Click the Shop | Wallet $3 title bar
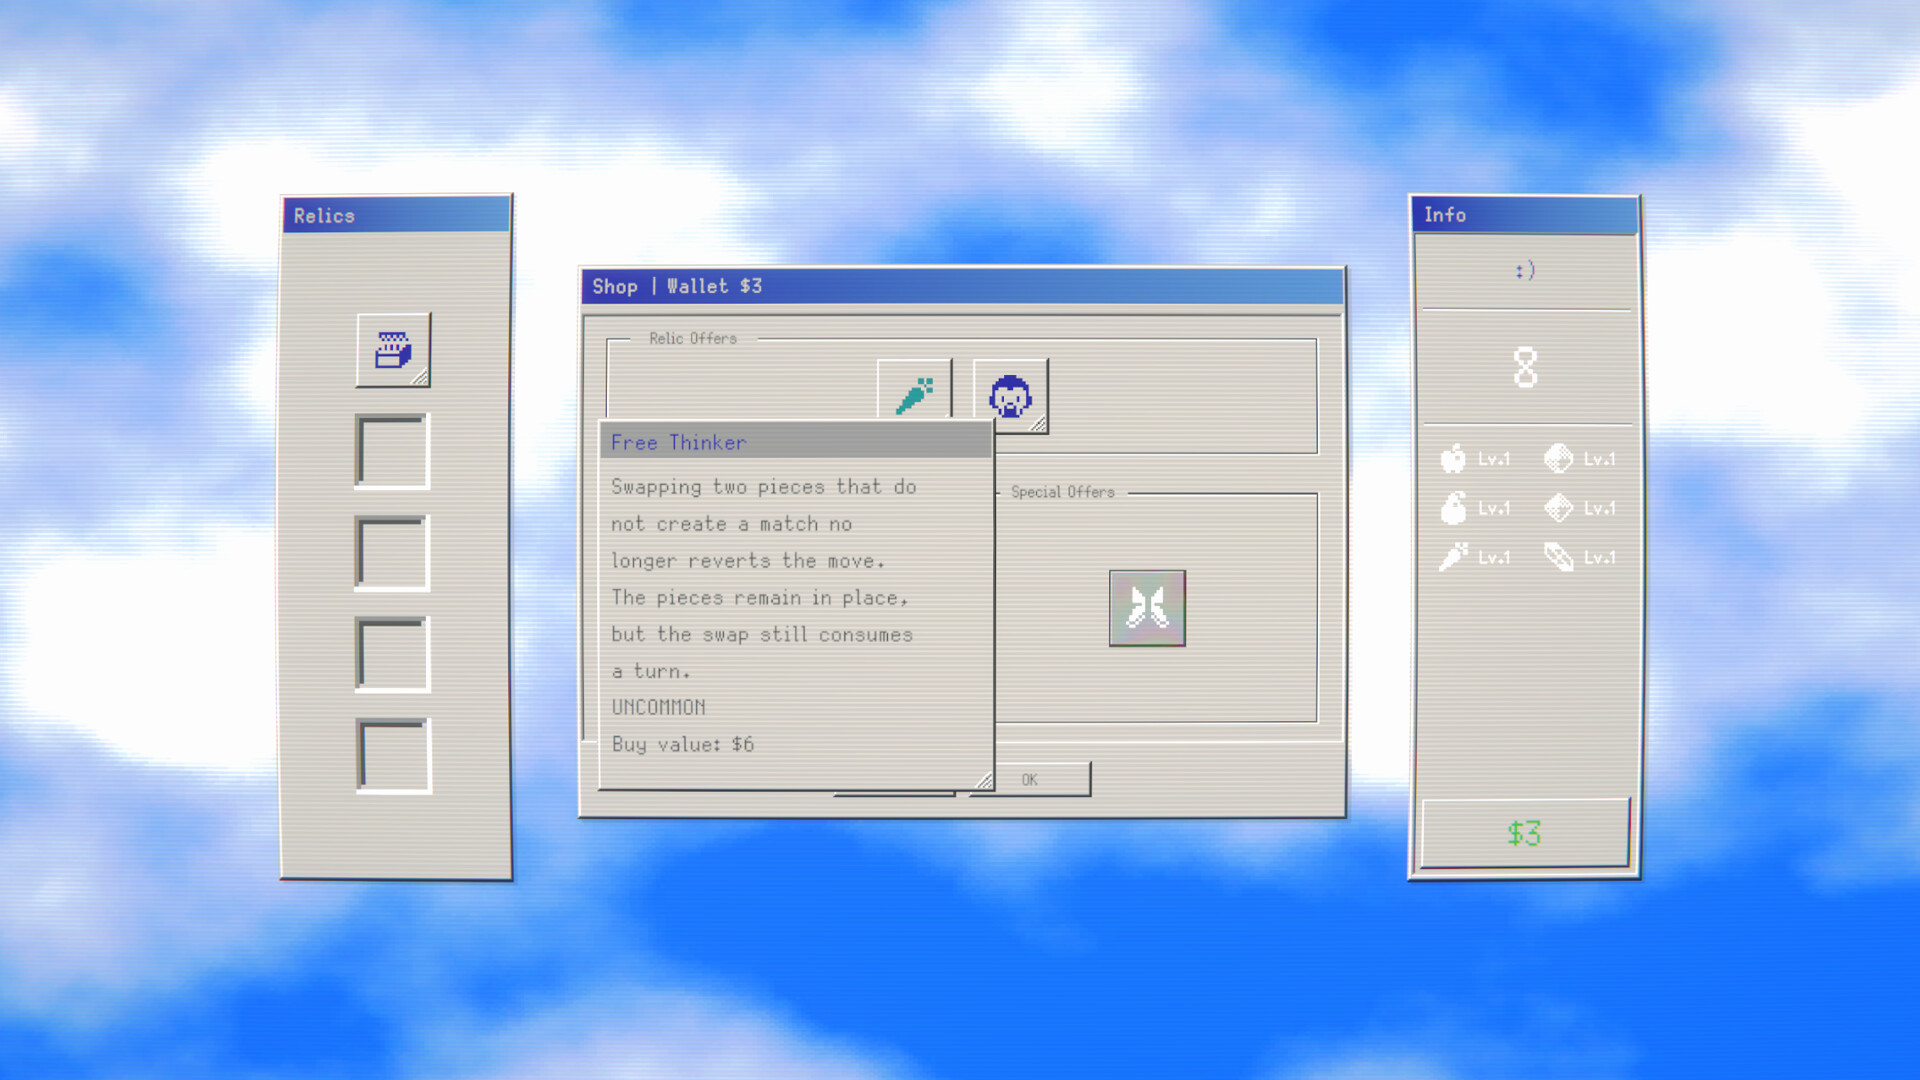1920x1080 pixels. tap(962, 286)
